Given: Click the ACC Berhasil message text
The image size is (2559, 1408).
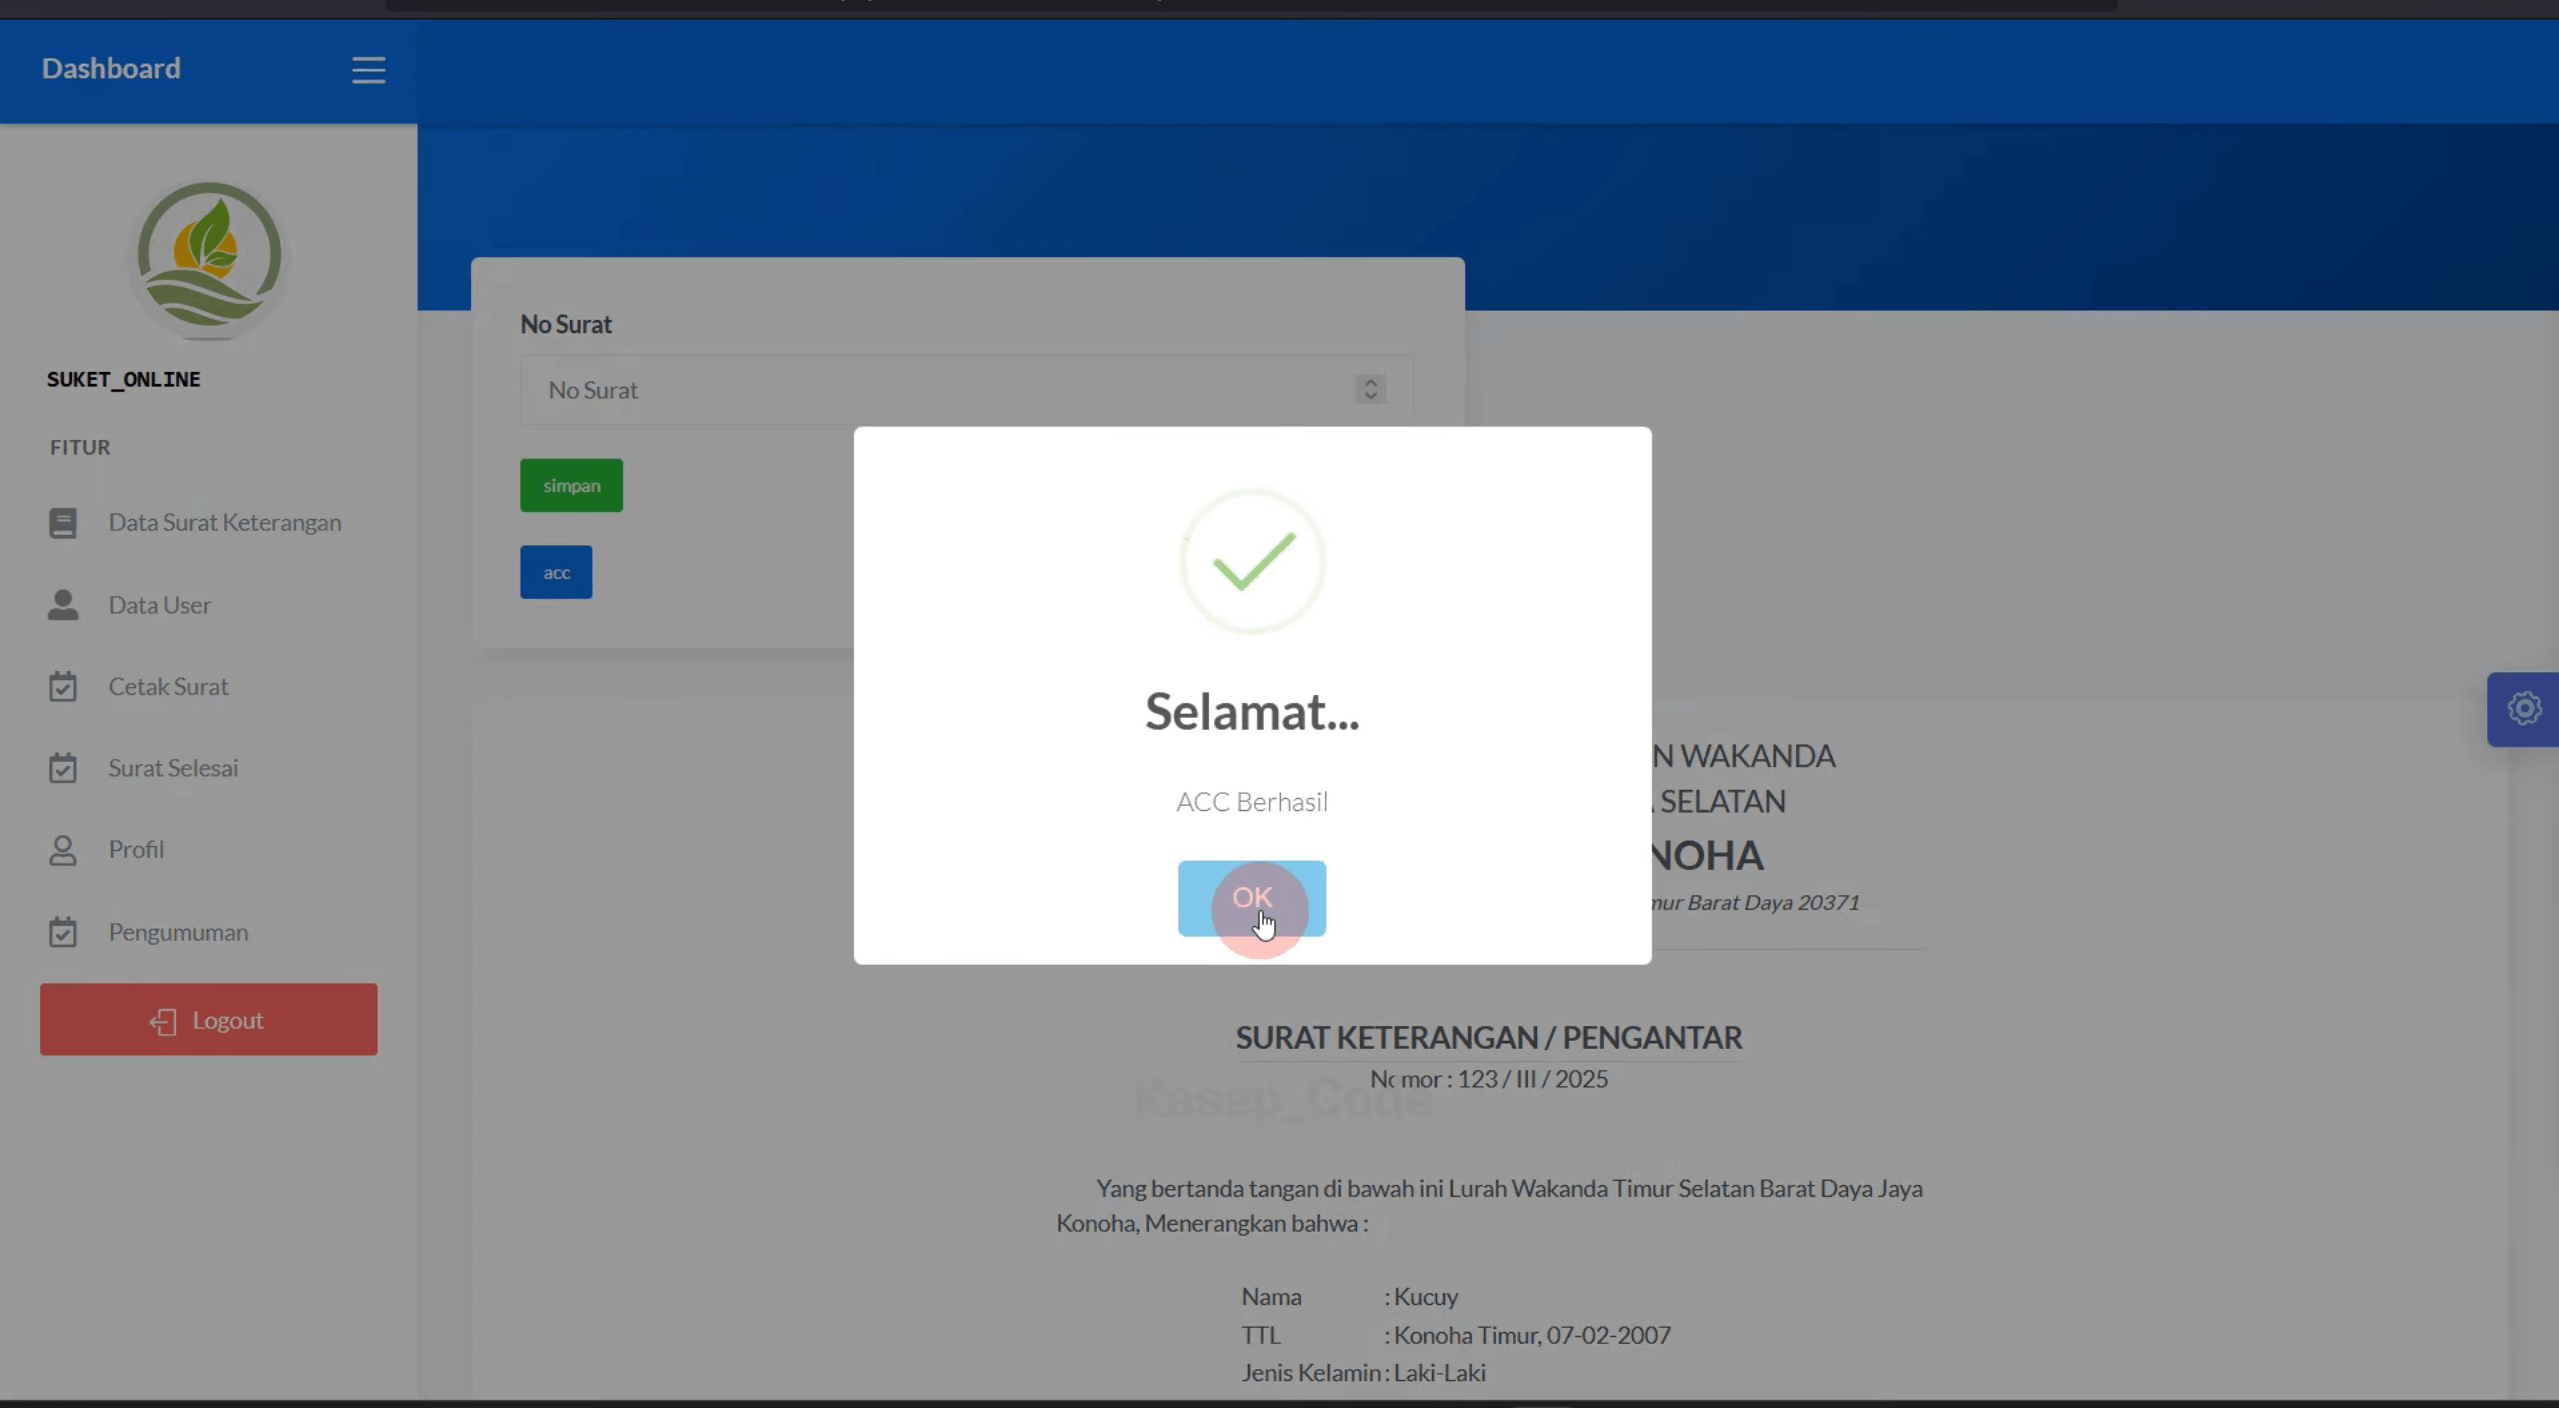Looking at the screenshot, I should click(x=1252, y=802).
